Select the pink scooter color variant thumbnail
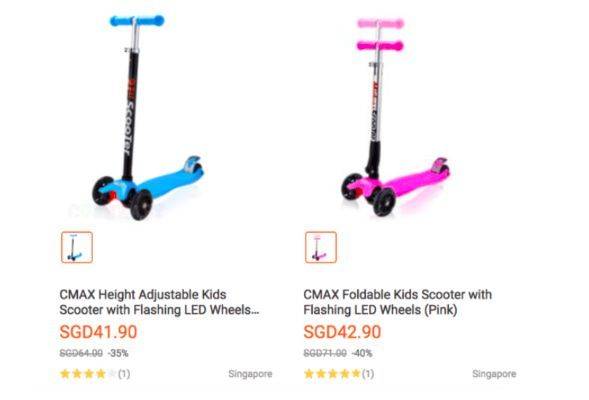The height and width of the screenshot is (400, 589). tap(321, 247)
